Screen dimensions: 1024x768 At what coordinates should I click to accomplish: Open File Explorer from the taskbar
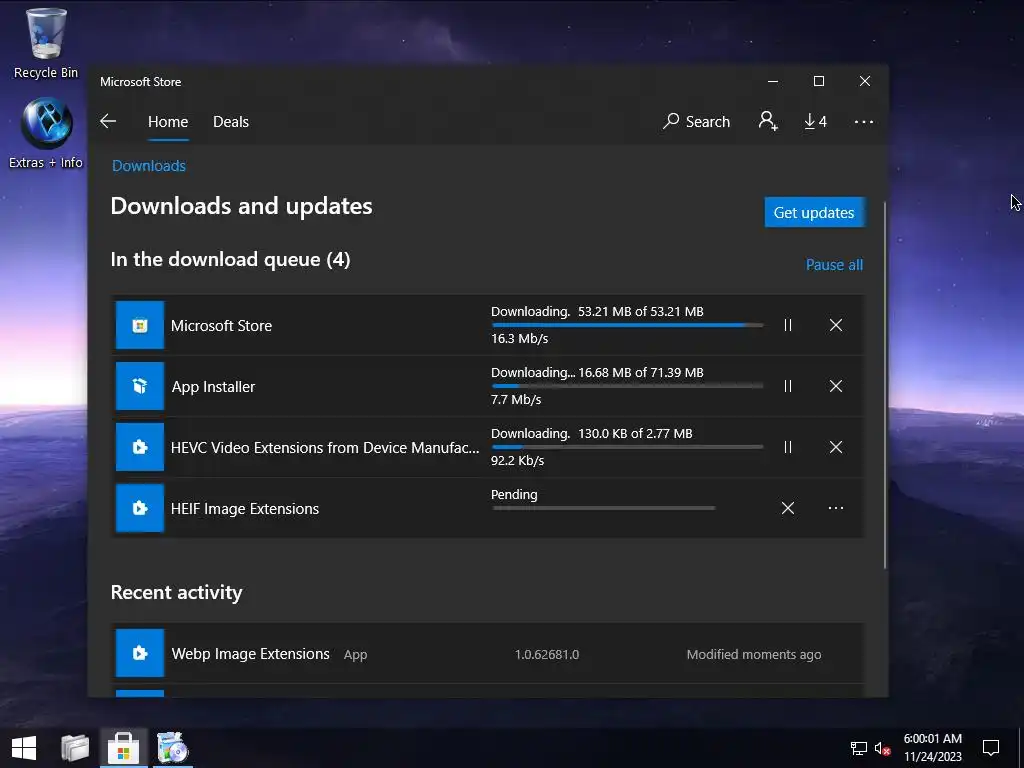tap(74, 748)
